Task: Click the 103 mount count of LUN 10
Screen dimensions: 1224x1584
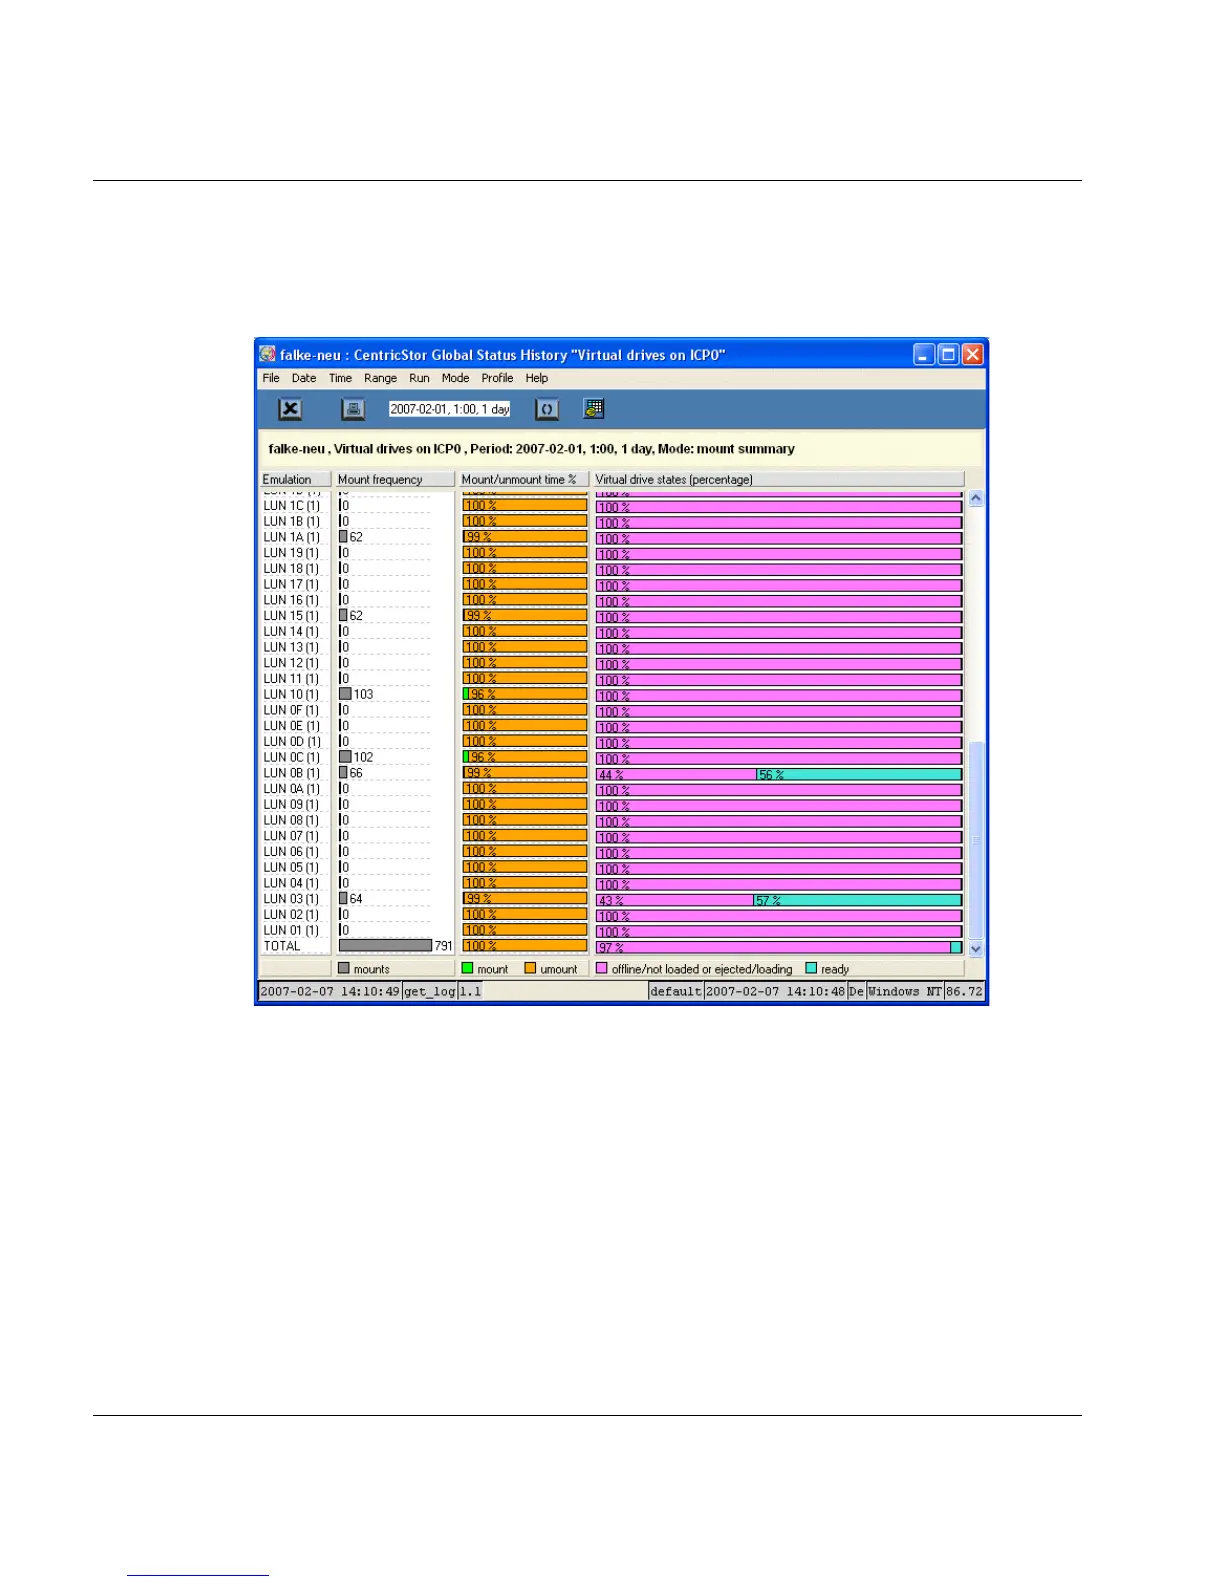Action: click(363, 694)
